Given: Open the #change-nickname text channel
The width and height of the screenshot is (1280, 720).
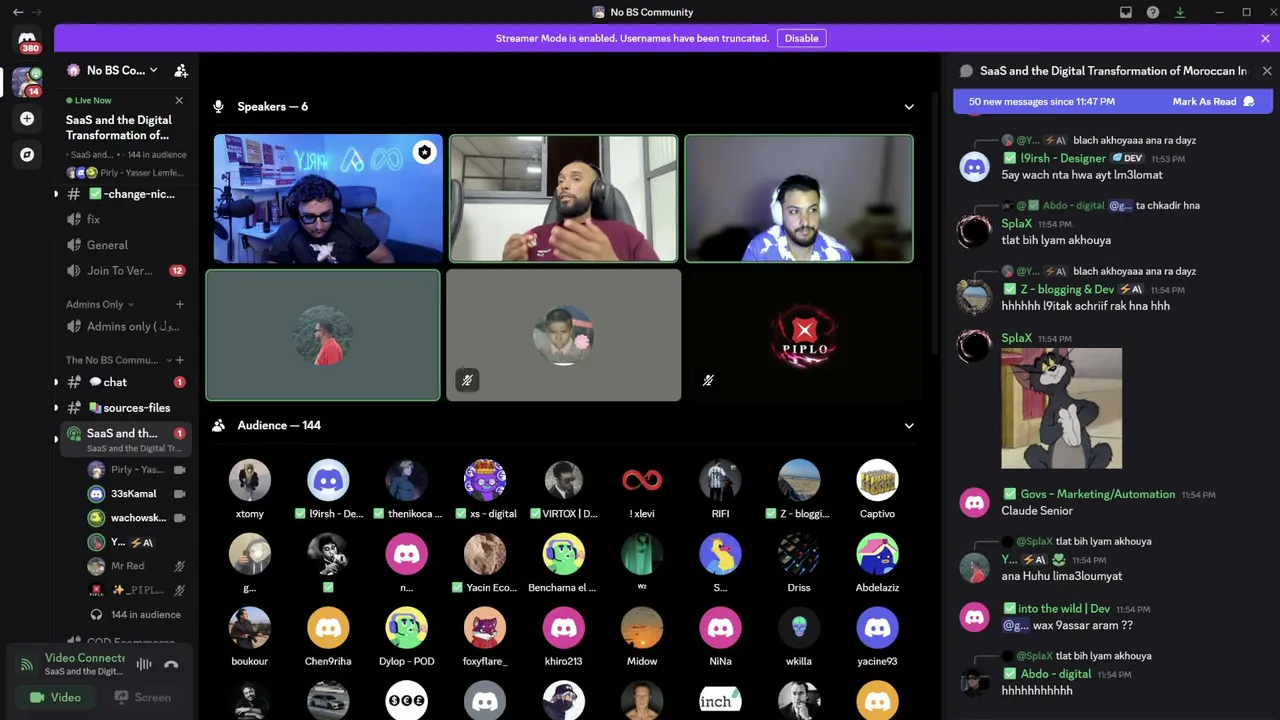Looking at the screenshot, I should click(x=126, y=194).
